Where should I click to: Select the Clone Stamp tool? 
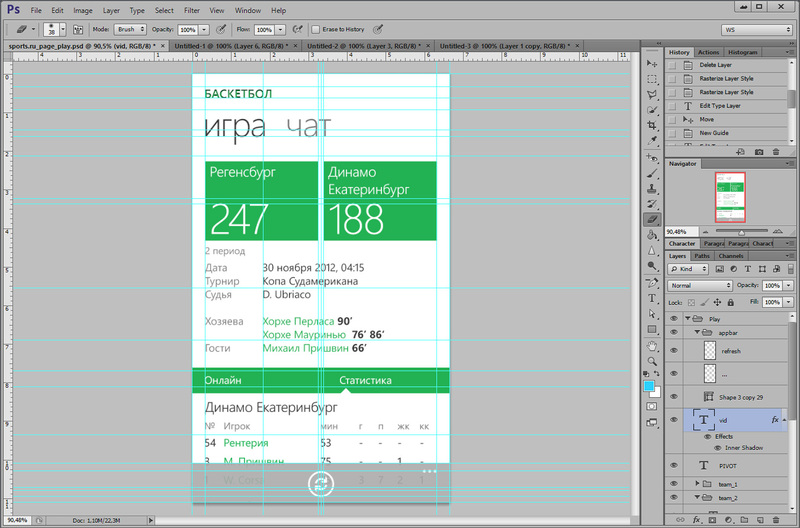click(652, 189)
